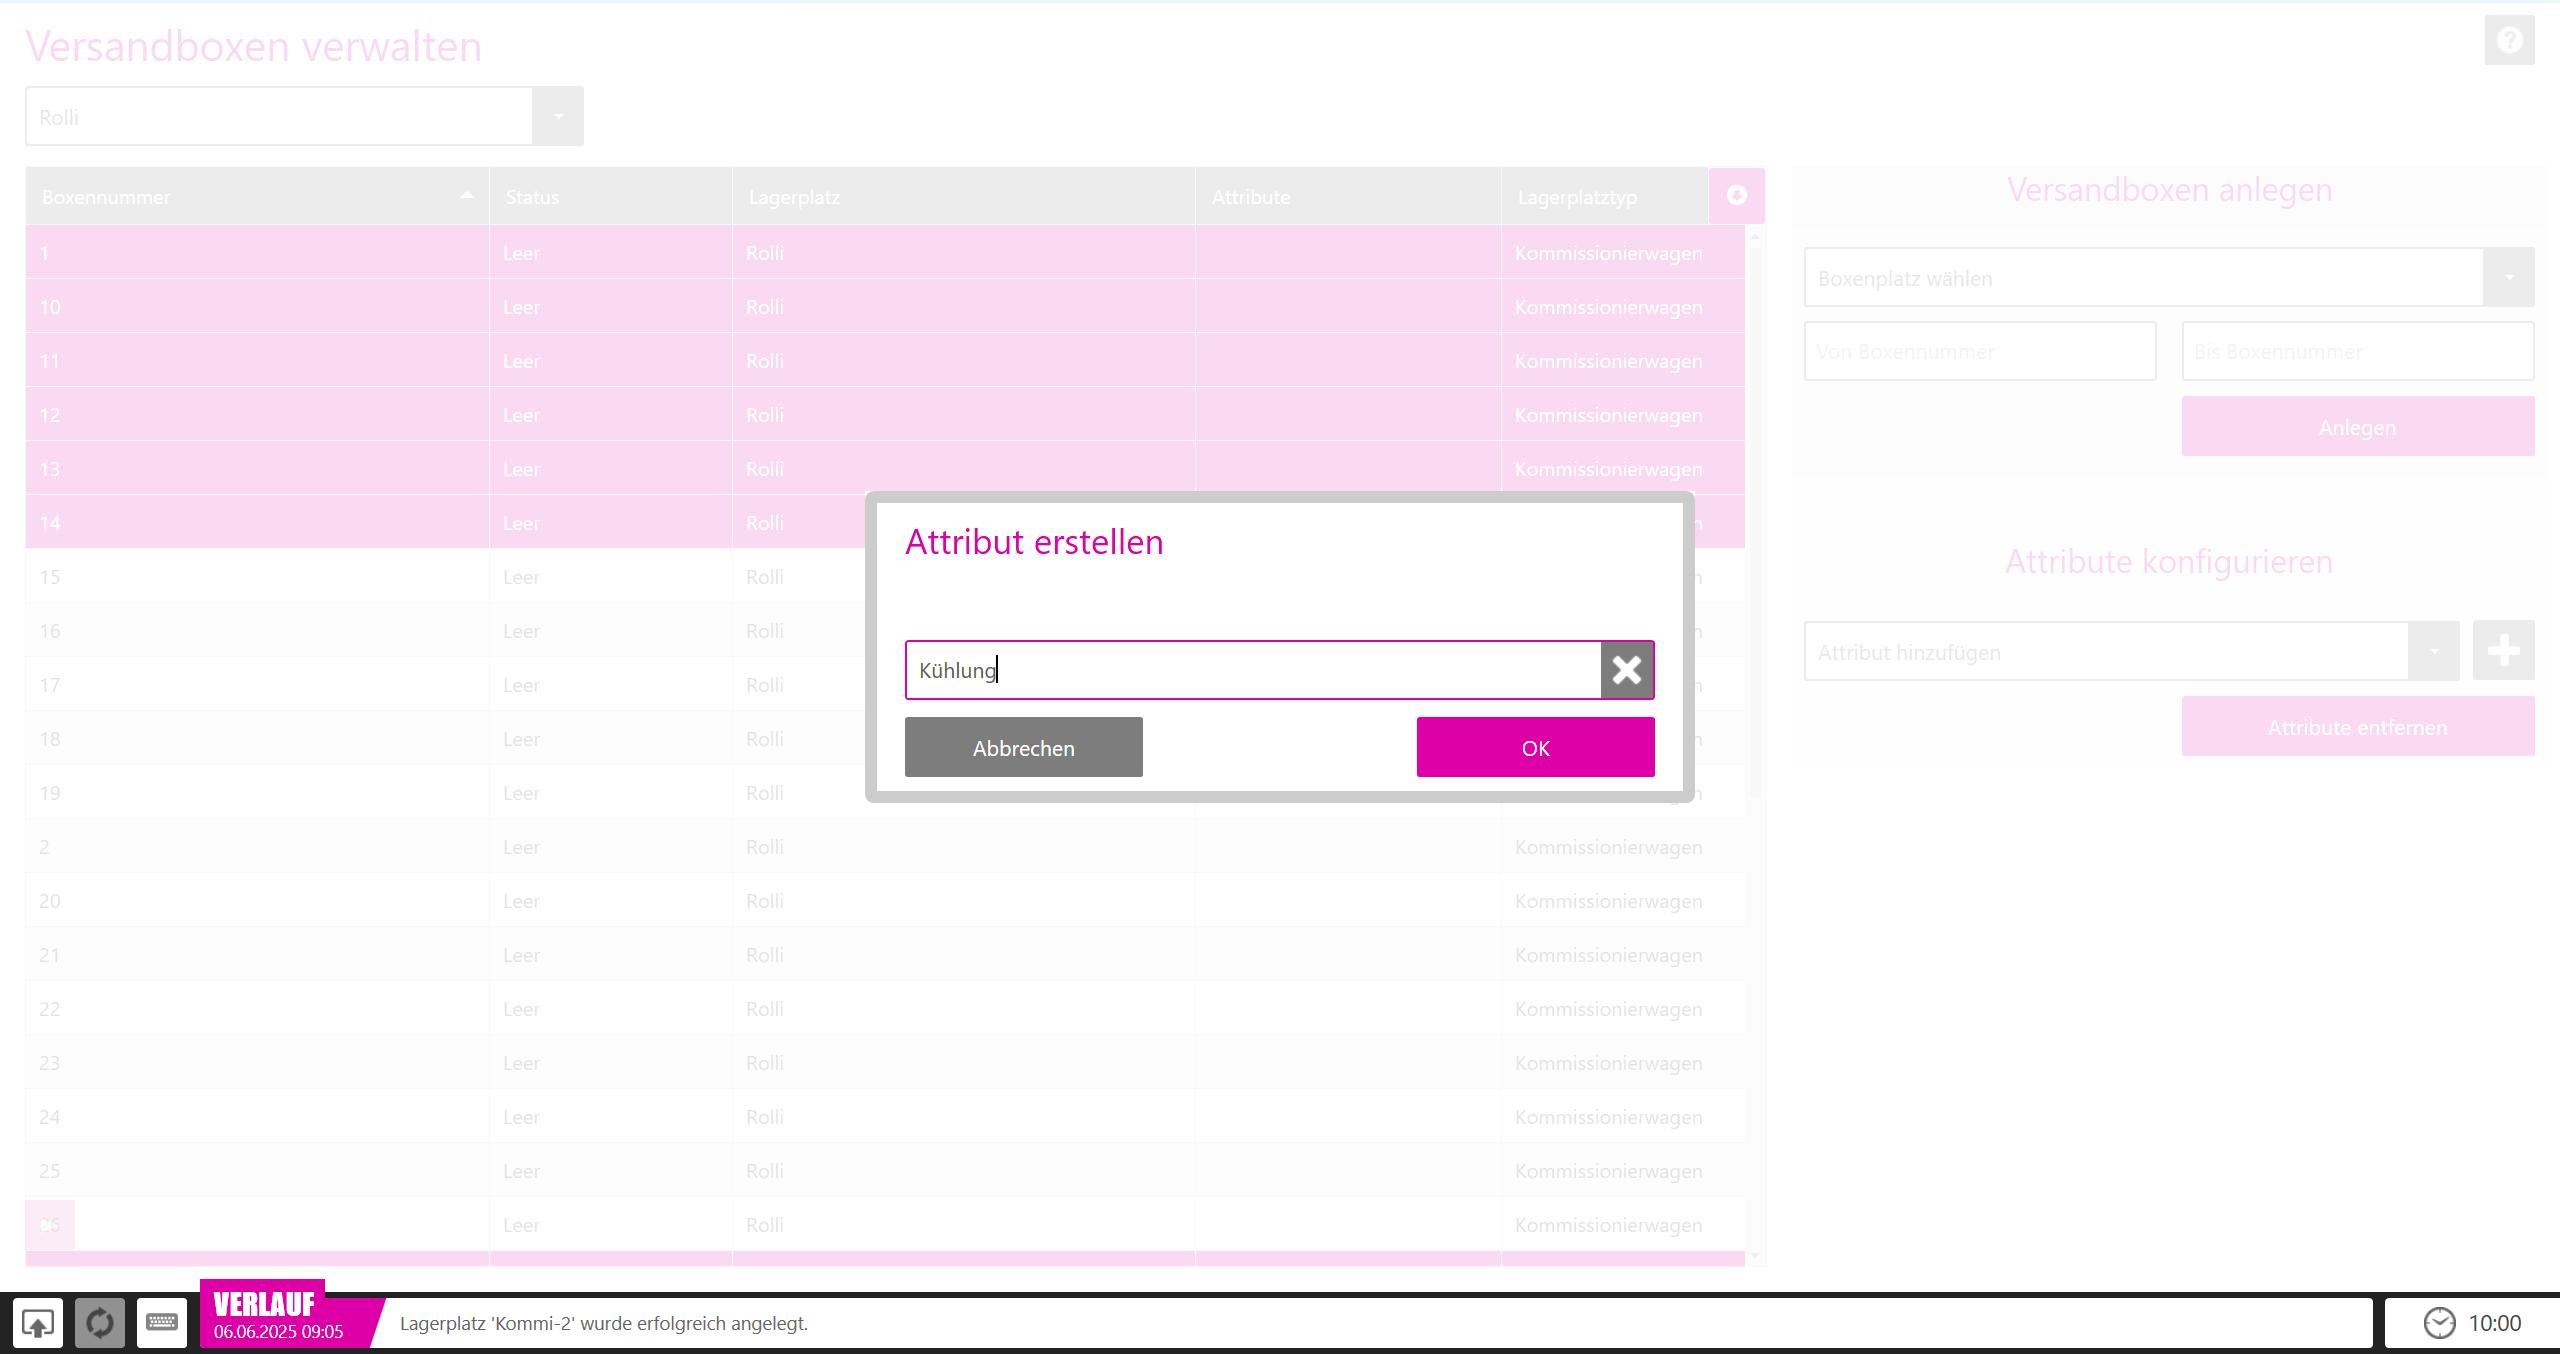Expand the Attribut hinzufügen dropdown
The image size is (2560, 1354).
[2433, 652]
